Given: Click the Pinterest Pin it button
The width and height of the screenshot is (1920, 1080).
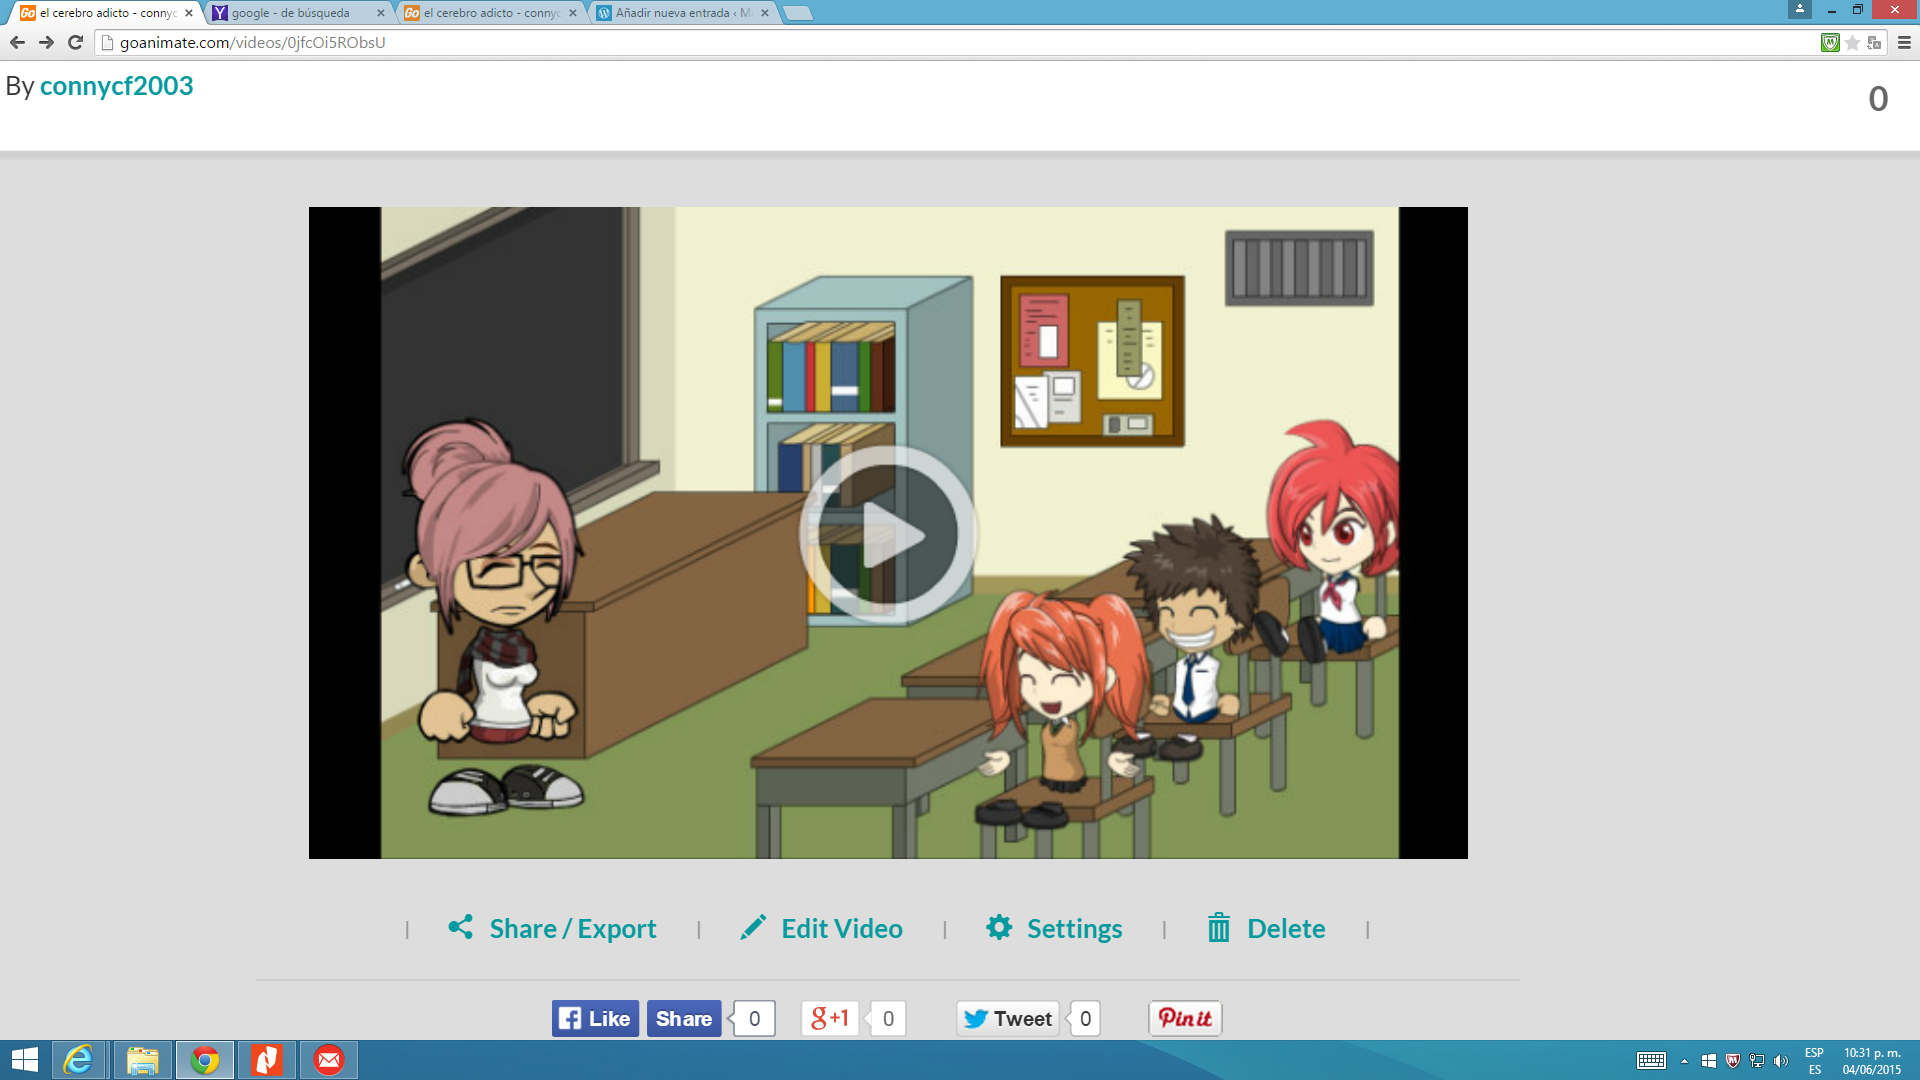Looking at the screenshot, I should [1185, 1019].
